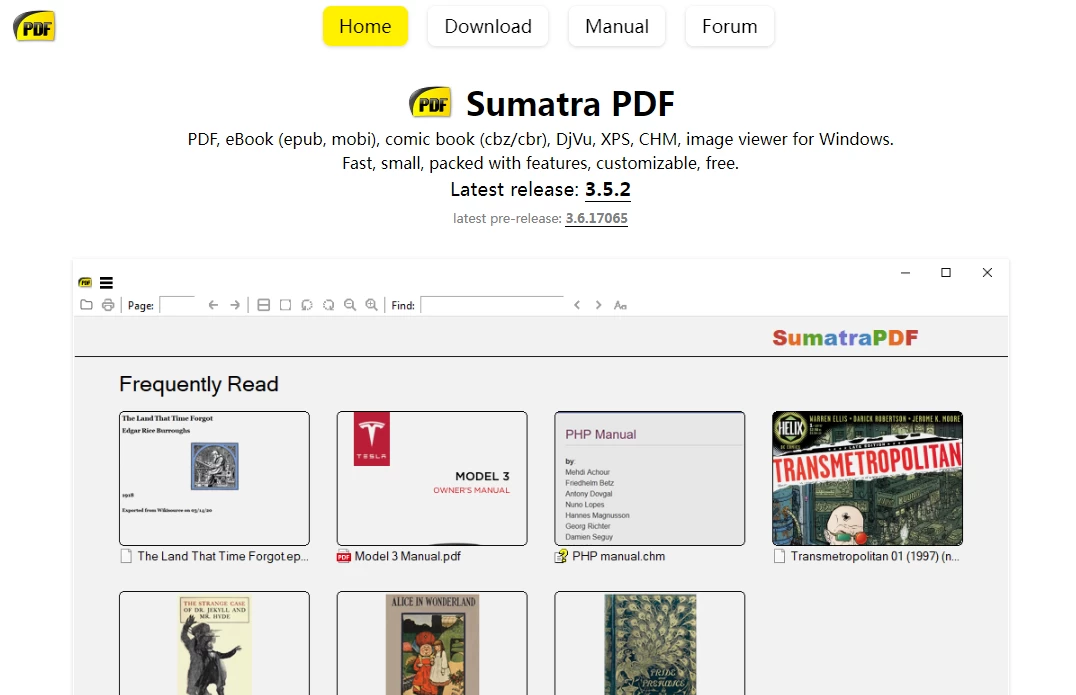Click the Page number input field
Screen dimensions: 1076x695
(x=178, y=305)
